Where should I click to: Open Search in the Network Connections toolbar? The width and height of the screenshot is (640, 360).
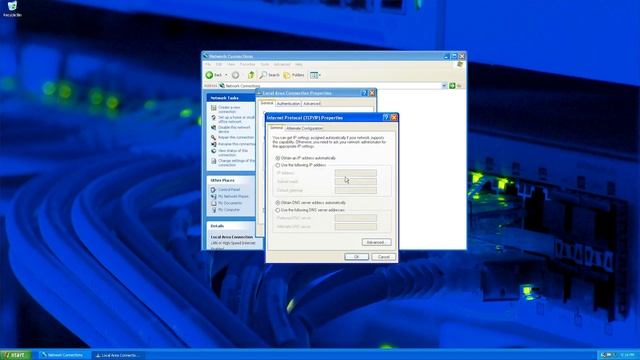pos(269,75)
